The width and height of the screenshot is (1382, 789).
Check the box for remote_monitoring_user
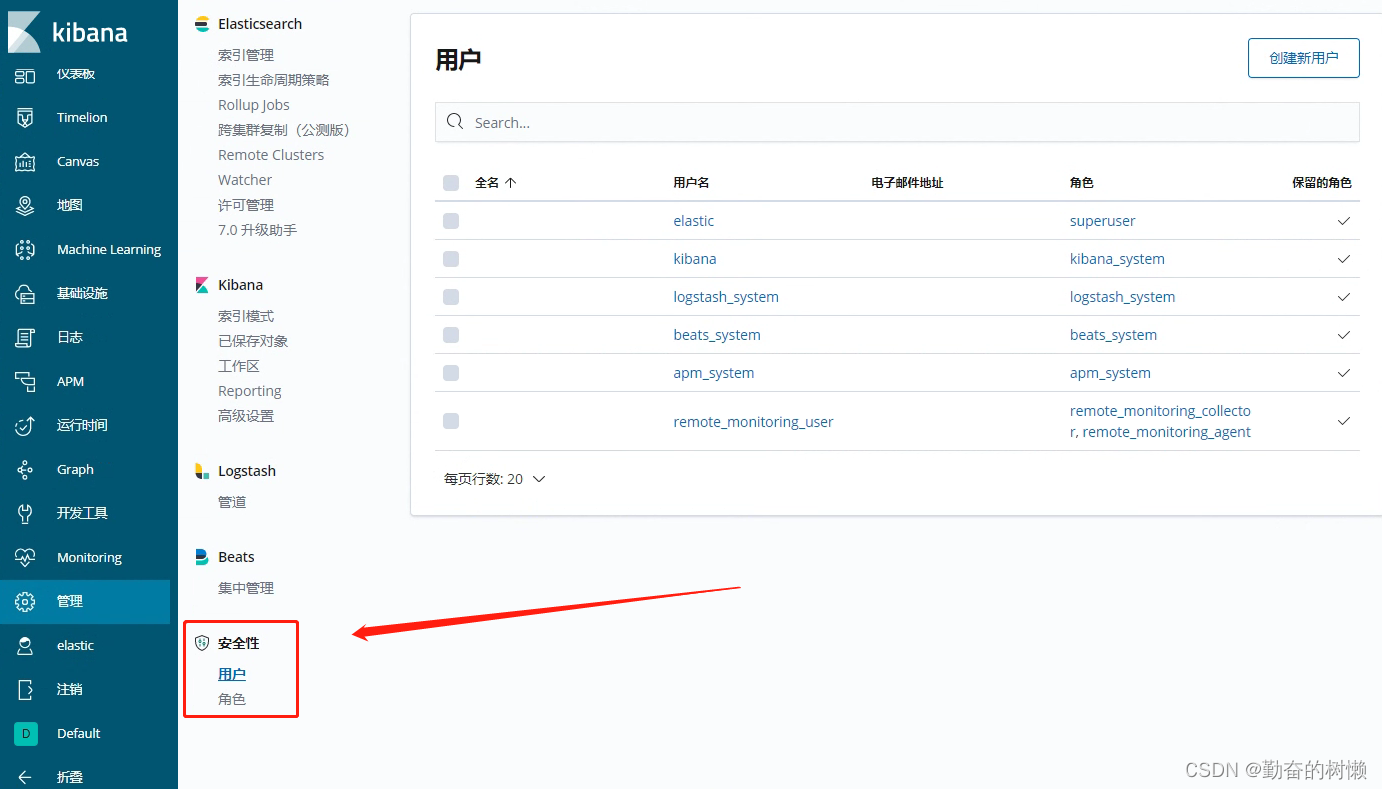coord(451,421)
